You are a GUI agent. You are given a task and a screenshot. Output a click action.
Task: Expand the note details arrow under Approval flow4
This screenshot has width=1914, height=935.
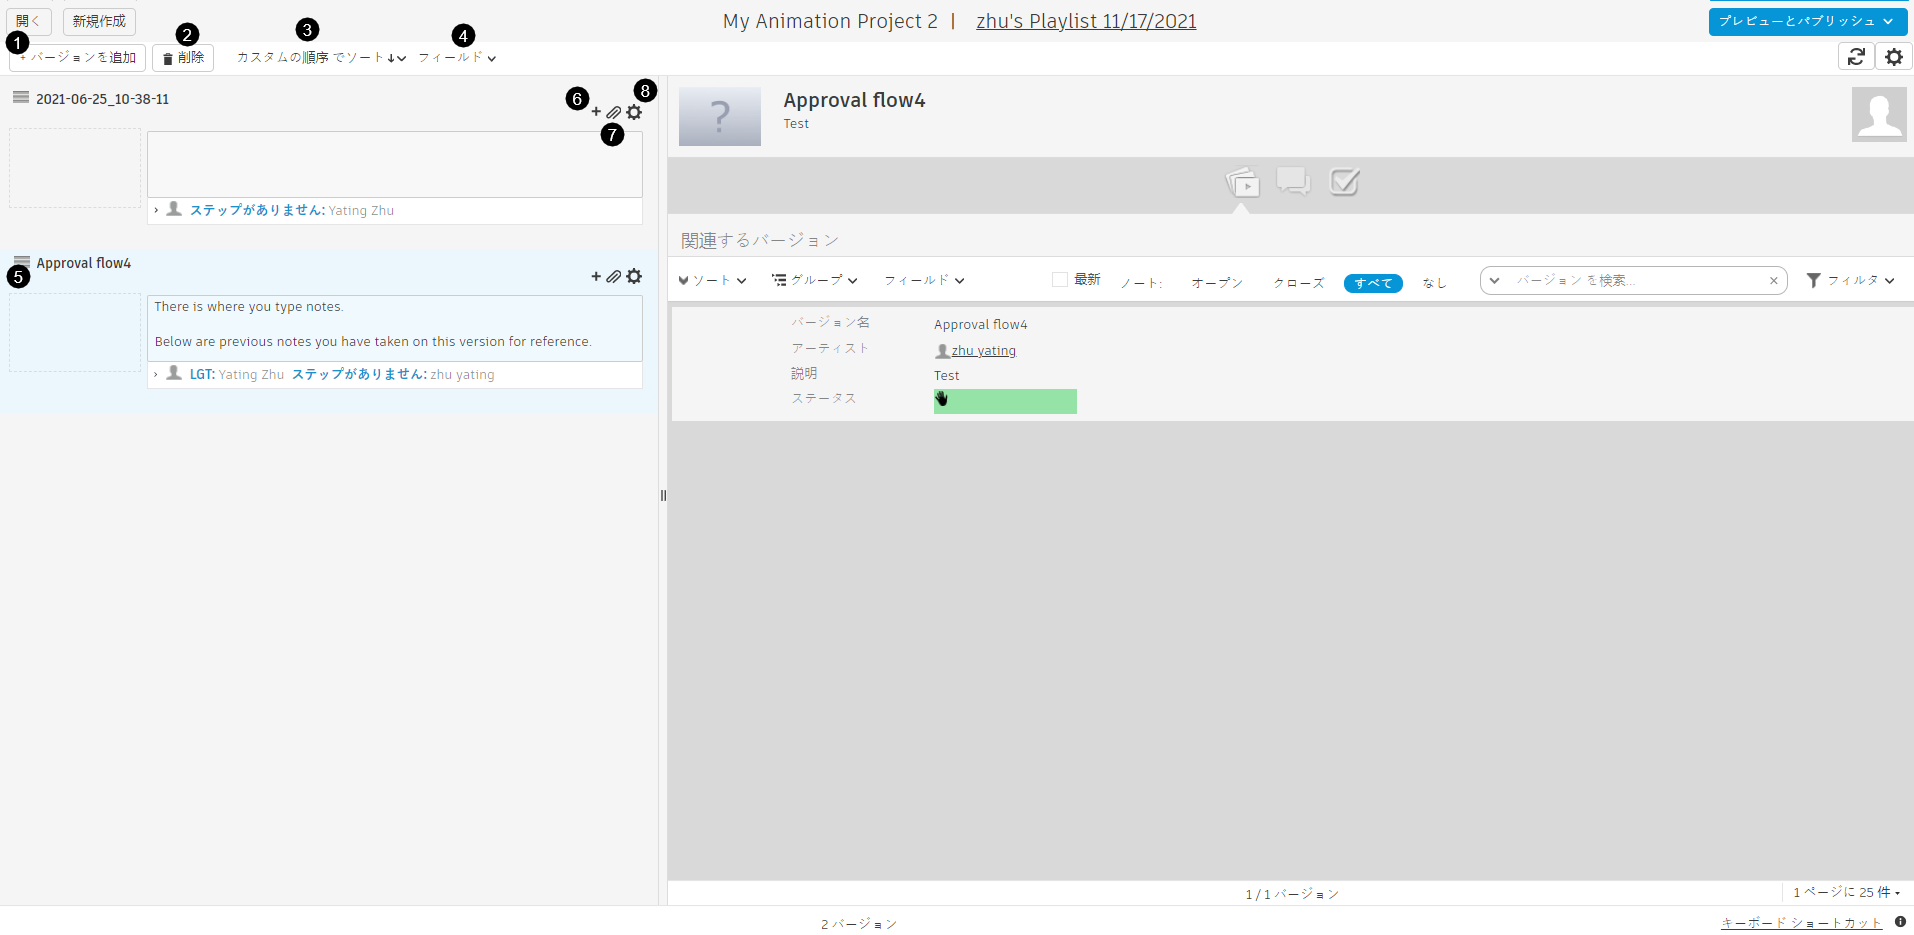pyautogui.click(x=156, y=374)
